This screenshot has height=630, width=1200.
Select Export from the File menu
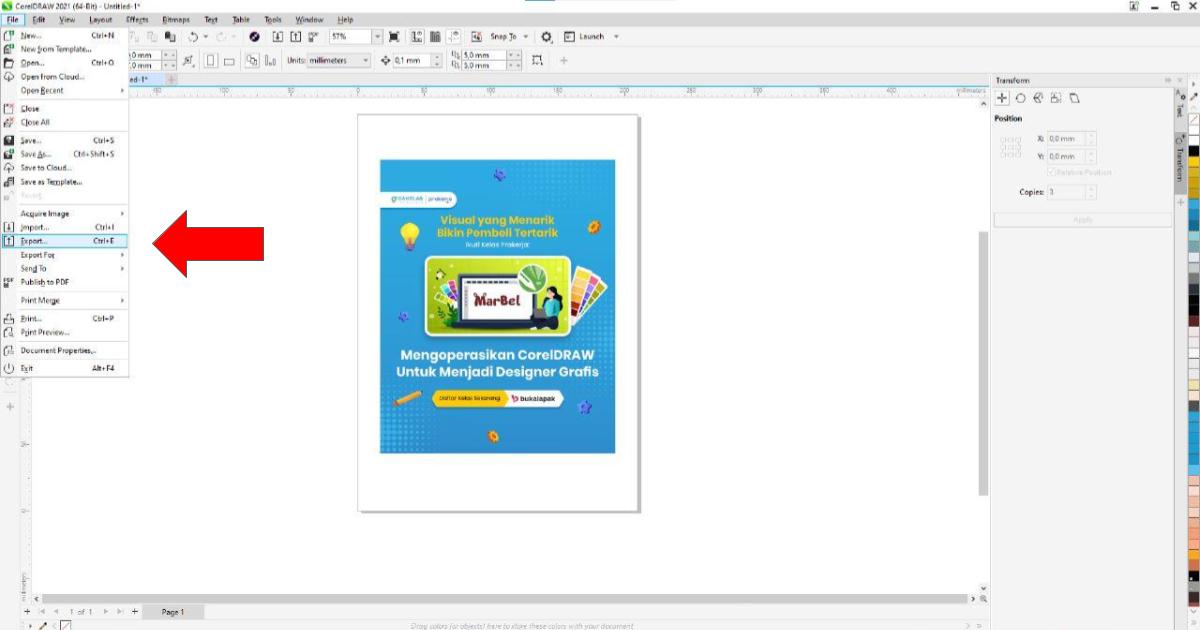tap(35, 240)
